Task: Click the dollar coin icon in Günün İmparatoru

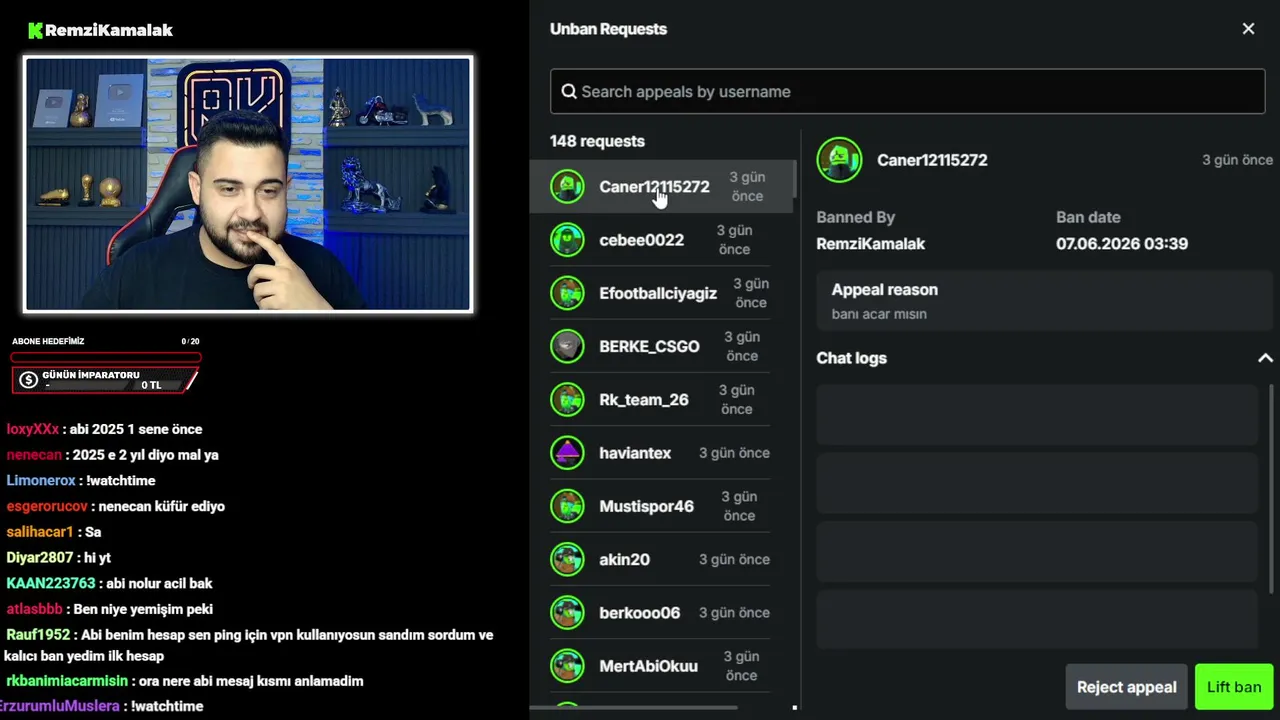Action: 28,380
